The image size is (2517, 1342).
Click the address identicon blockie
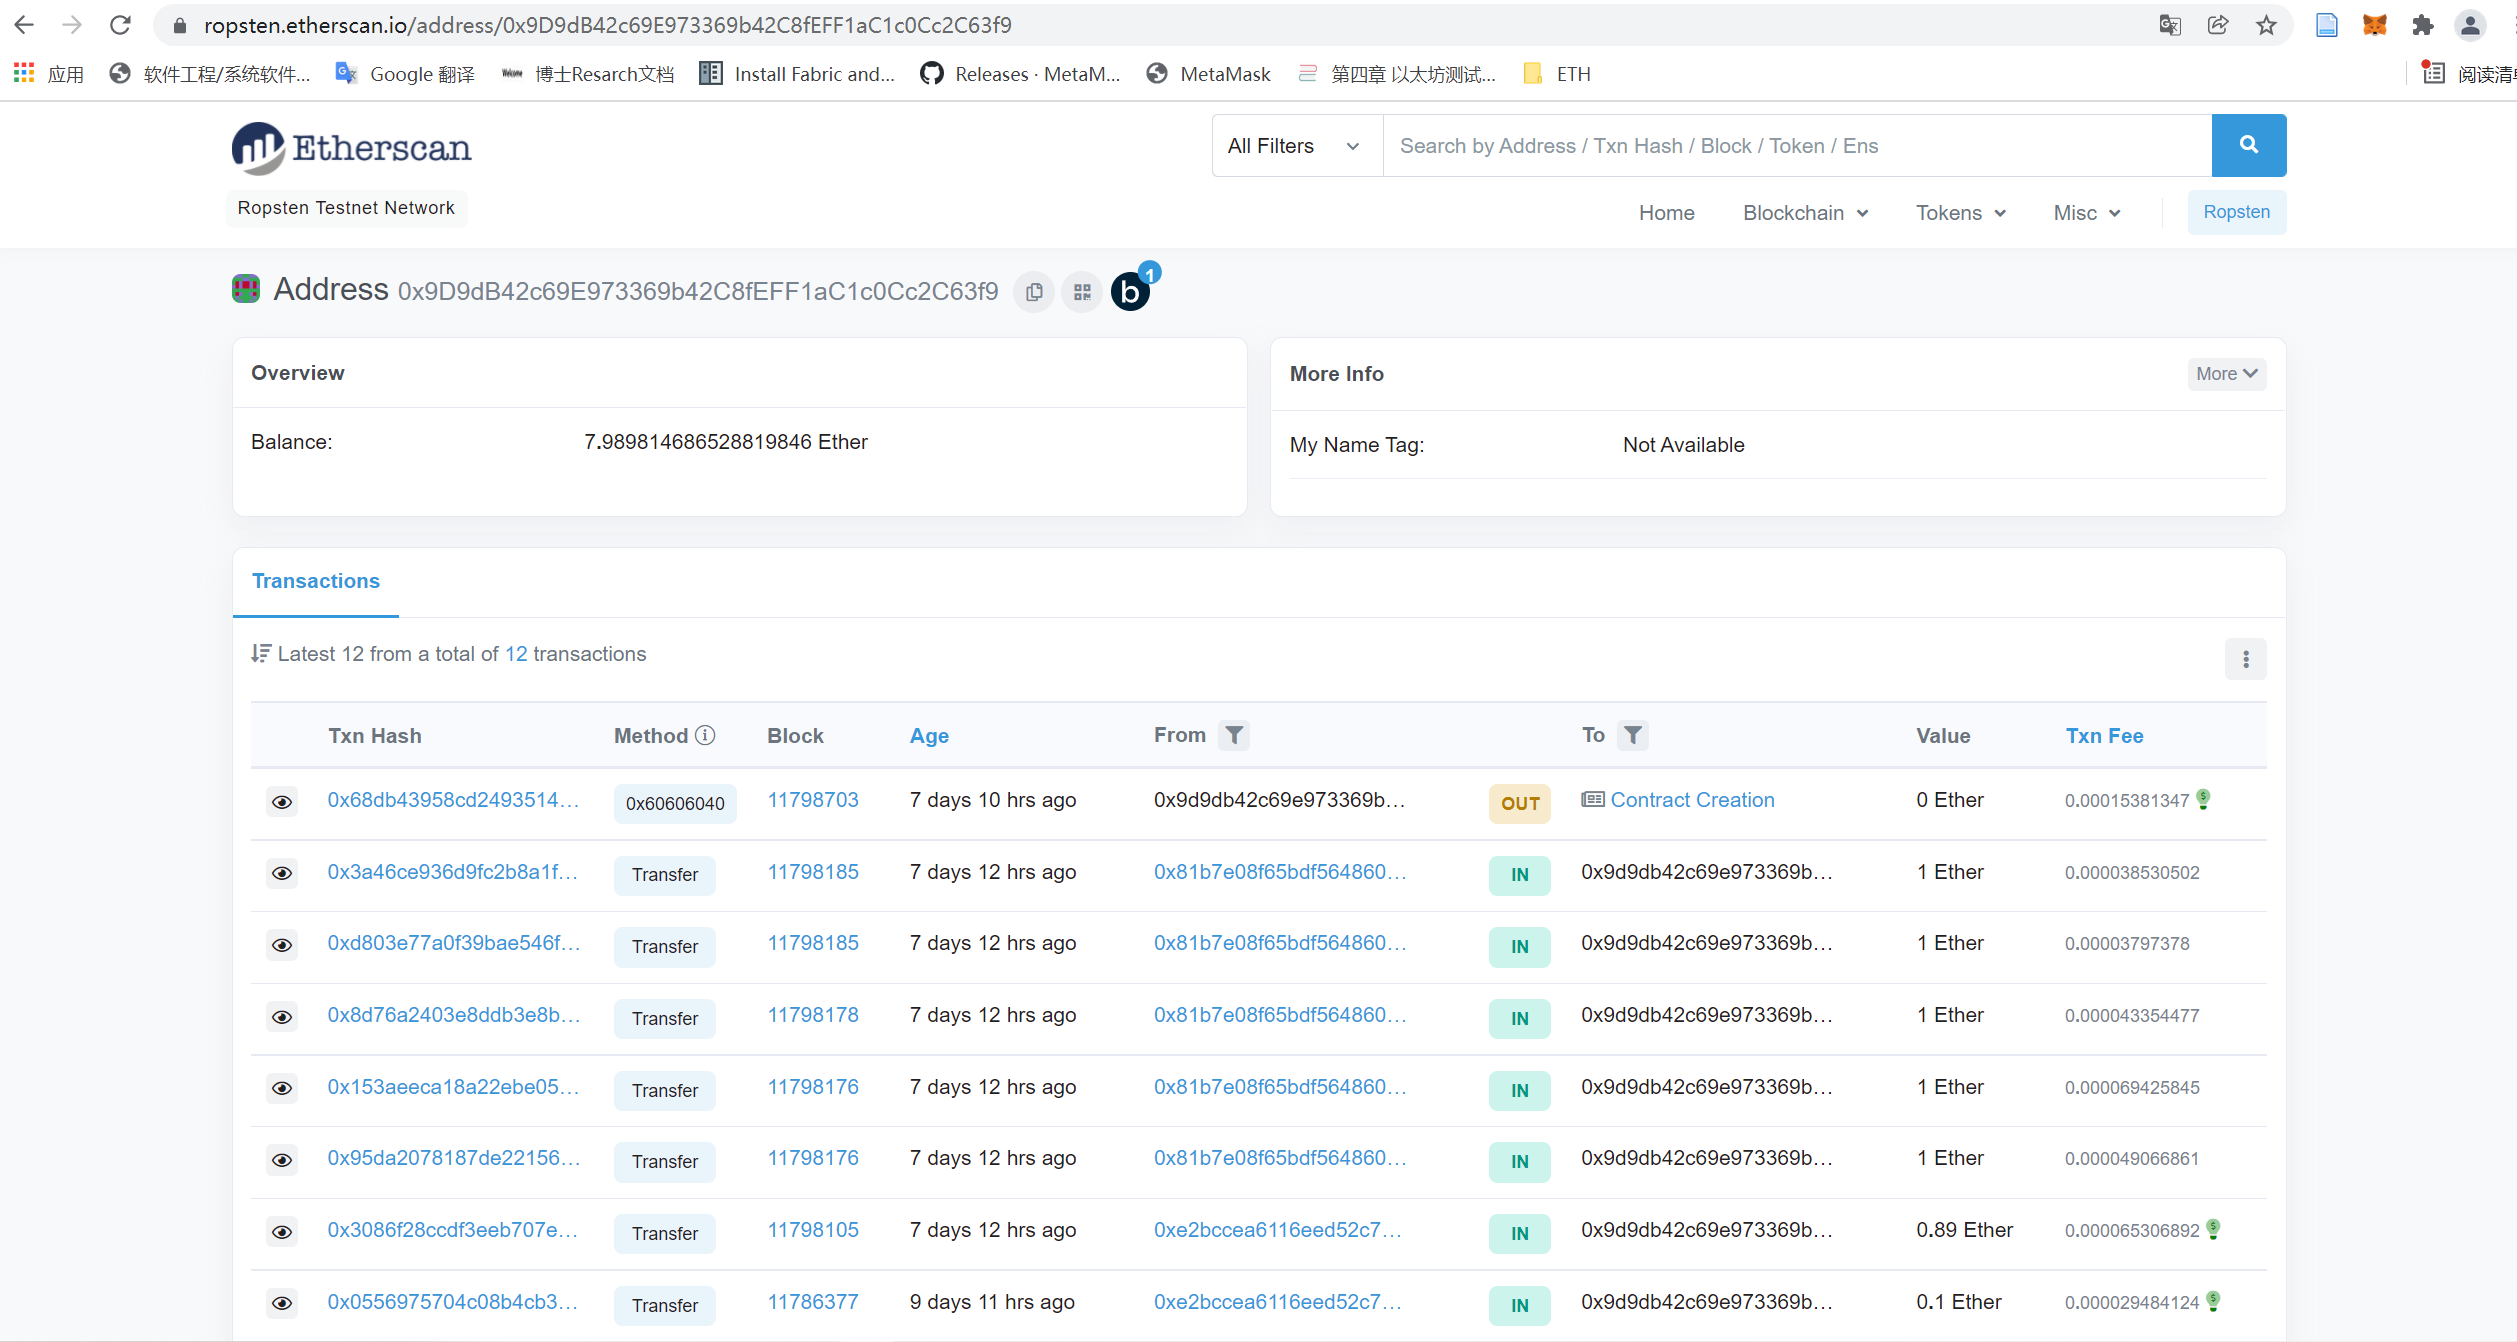[x=246, y=289]
